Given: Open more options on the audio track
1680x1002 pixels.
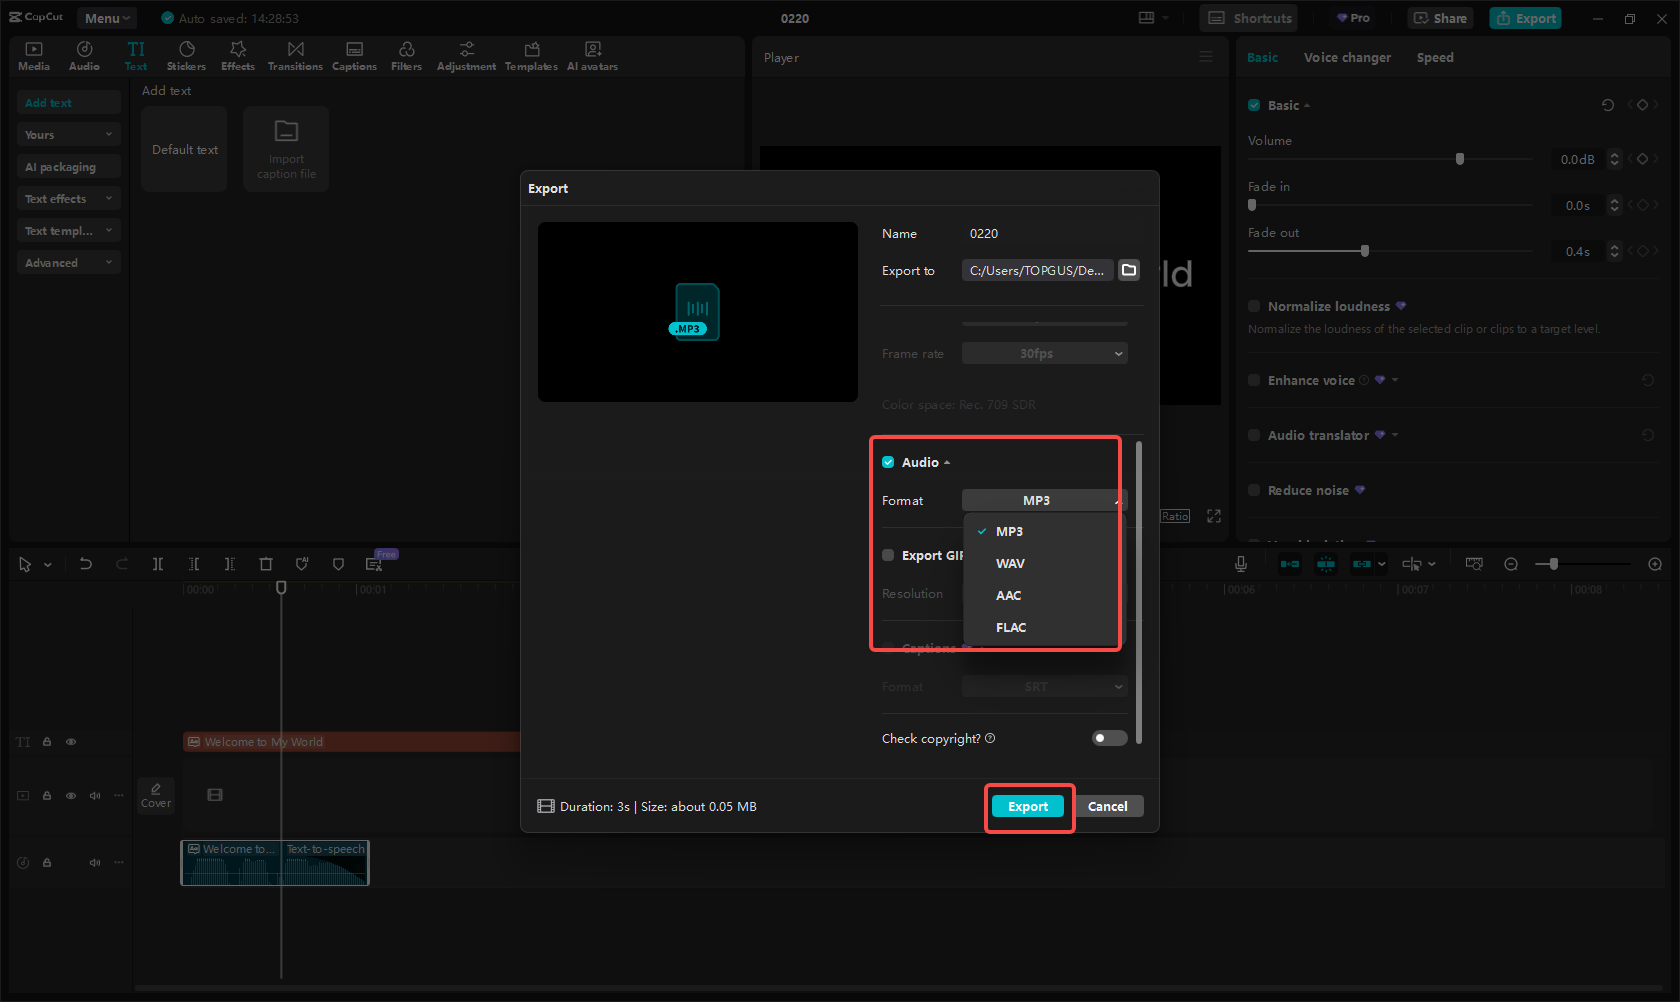Looking at the screenshot, I should pyautogui.click(x=119, y=862).
